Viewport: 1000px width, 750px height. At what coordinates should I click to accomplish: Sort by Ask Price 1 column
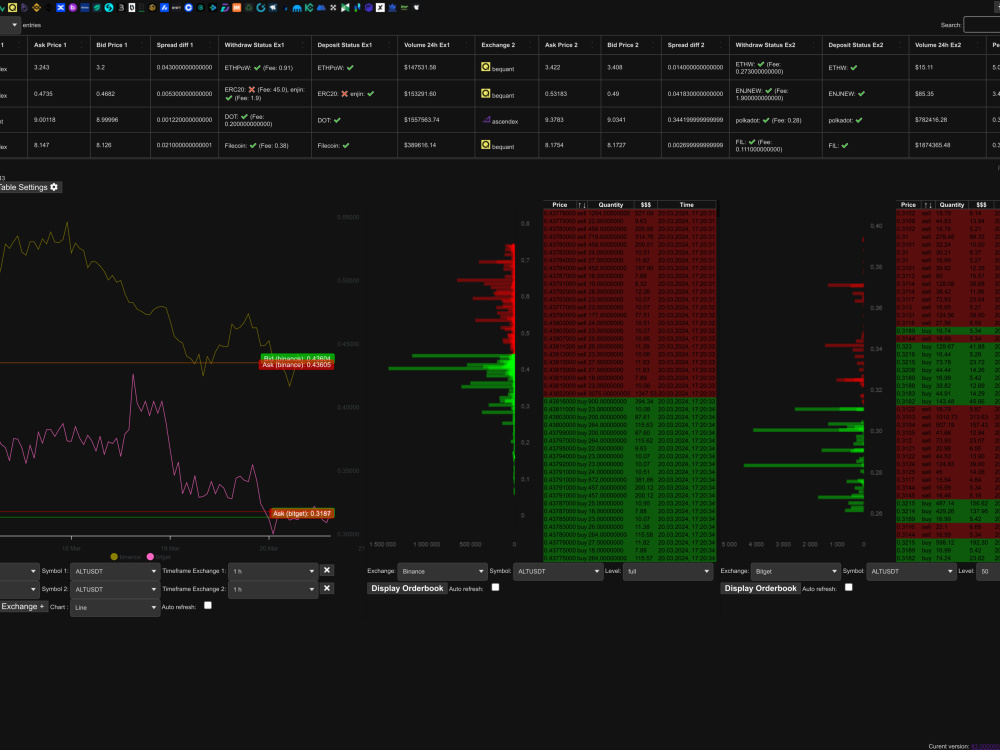point(58,45)
